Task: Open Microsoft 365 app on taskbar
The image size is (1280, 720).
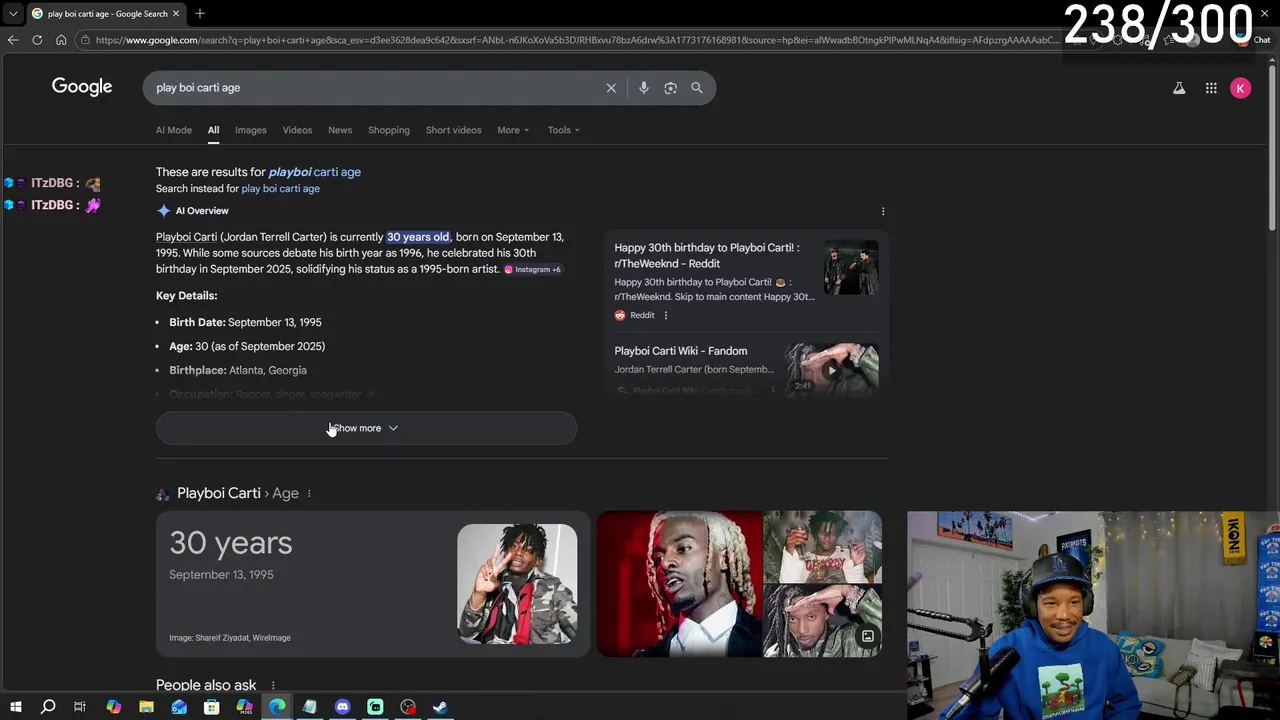Action: pos(244,707)
